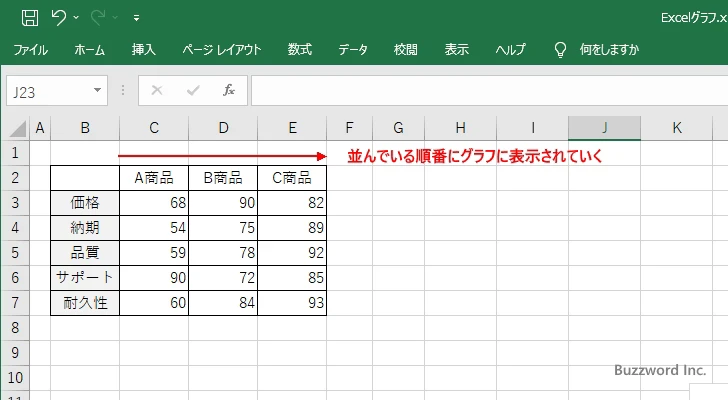
Task: Click inside the formula bar input
Action: pyautogui.click(x=480, y=90)
